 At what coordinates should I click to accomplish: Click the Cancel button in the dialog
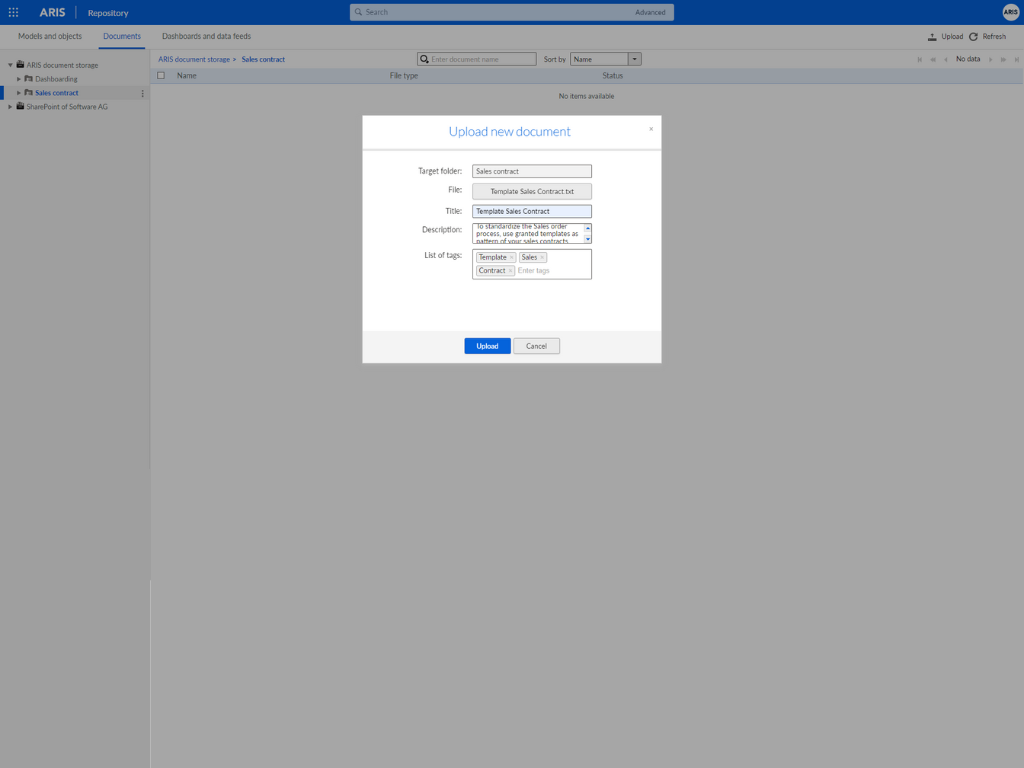point(536,346)
